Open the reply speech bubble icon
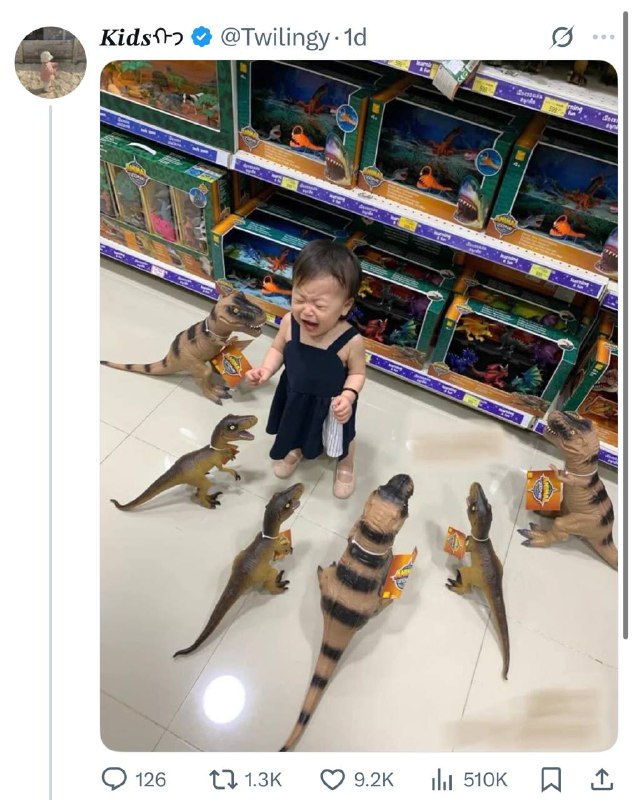This screenshot has width=633, height=800. [114, 779]
